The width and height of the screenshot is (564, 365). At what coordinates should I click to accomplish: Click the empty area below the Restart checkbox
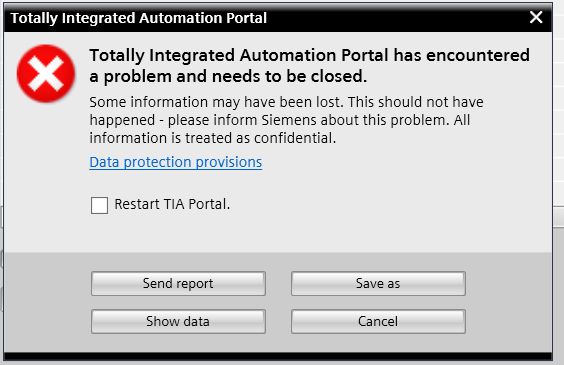tap(278, 234)
